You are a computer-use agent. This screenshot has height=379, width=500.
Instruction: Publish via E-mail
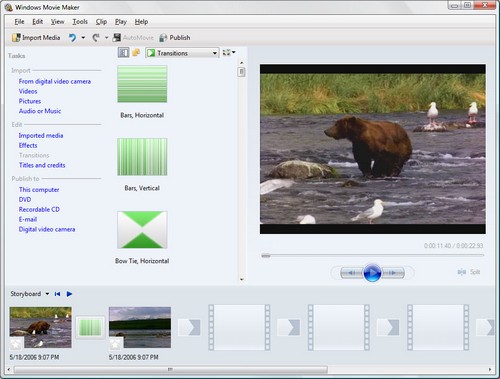(x=28, y=219)
